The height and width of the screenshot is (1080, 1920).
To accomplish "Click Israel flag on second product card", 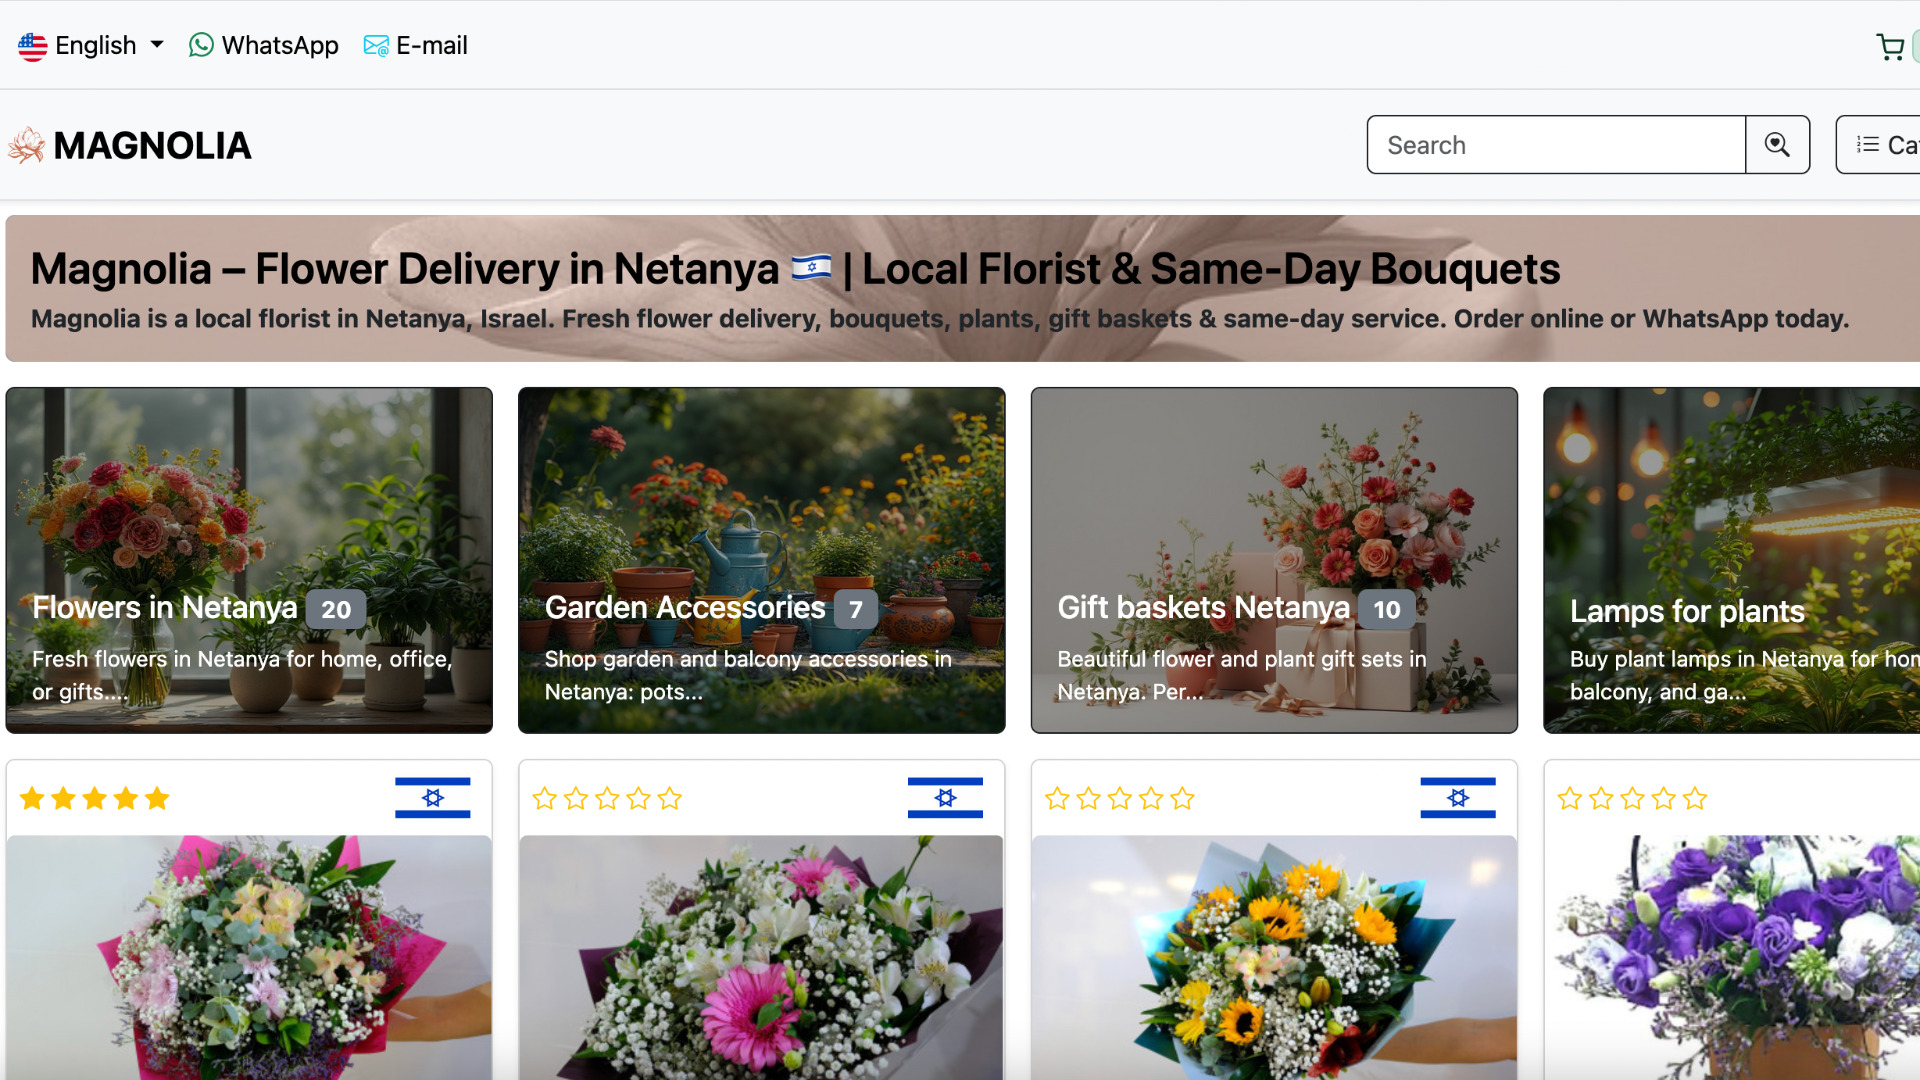I will pyautogui.click(x=945, y=798).
